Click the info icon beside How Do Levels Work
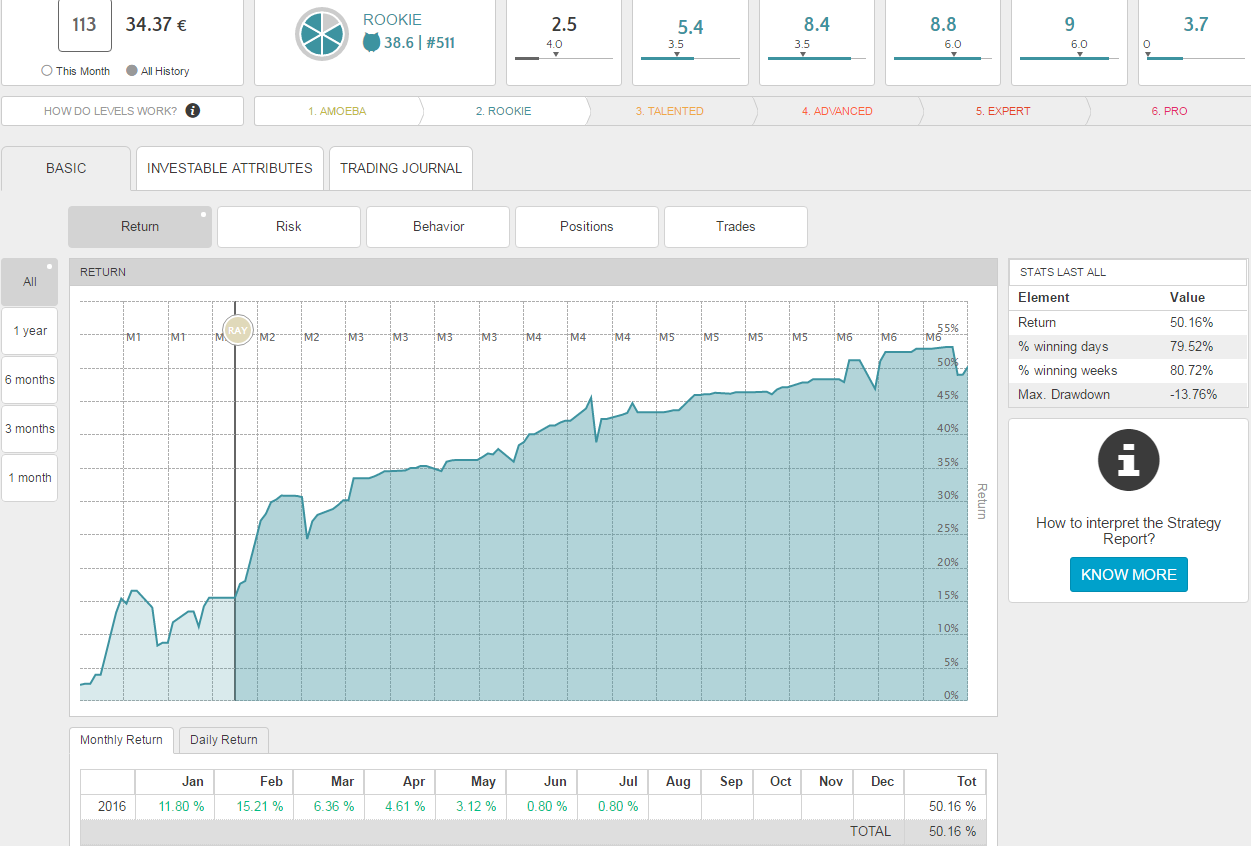This screenshot has height=846, width=1251. pos(193,111)
